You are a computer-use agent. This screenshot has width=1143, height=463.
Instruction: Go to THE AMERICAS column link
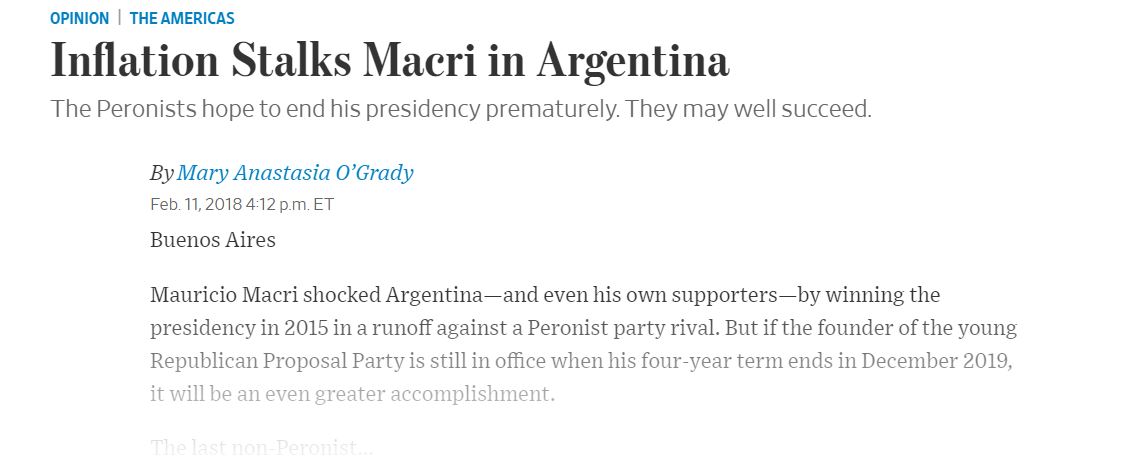(x=182, y=18)
